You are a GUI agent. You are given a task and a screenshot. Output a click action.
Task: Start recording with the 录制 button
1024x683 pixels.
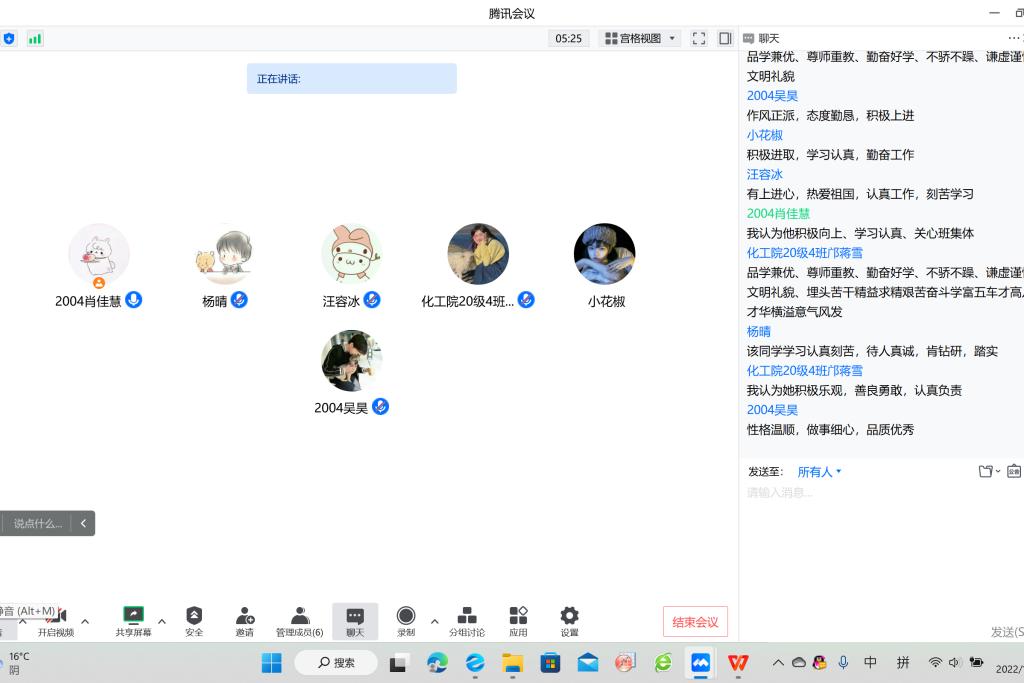click(x=406, y=620)
